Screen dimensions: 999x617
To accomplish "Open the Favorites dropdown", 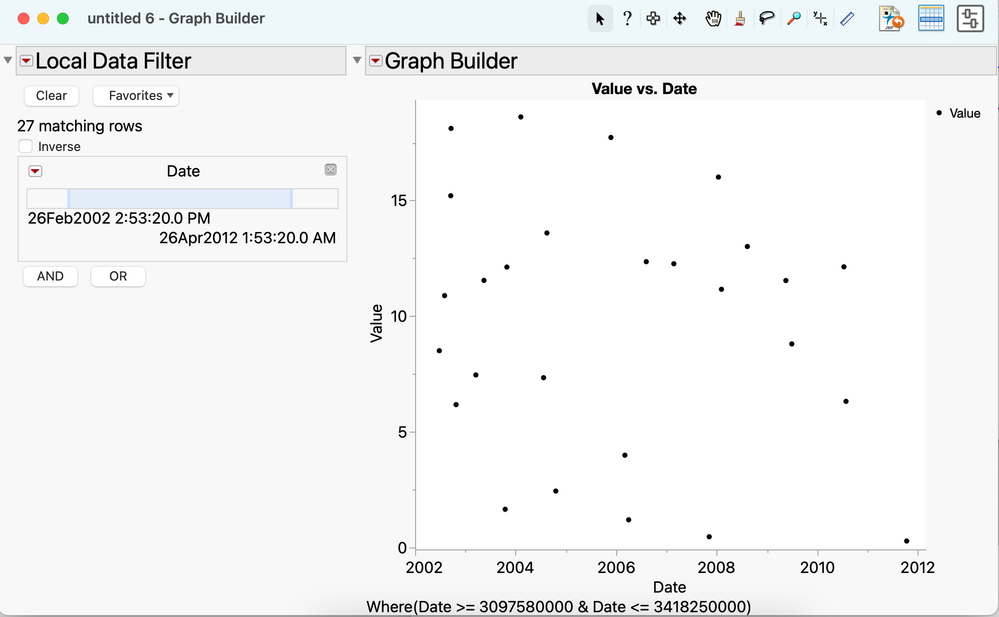I will pyautogui.click(x=136, y=96).
